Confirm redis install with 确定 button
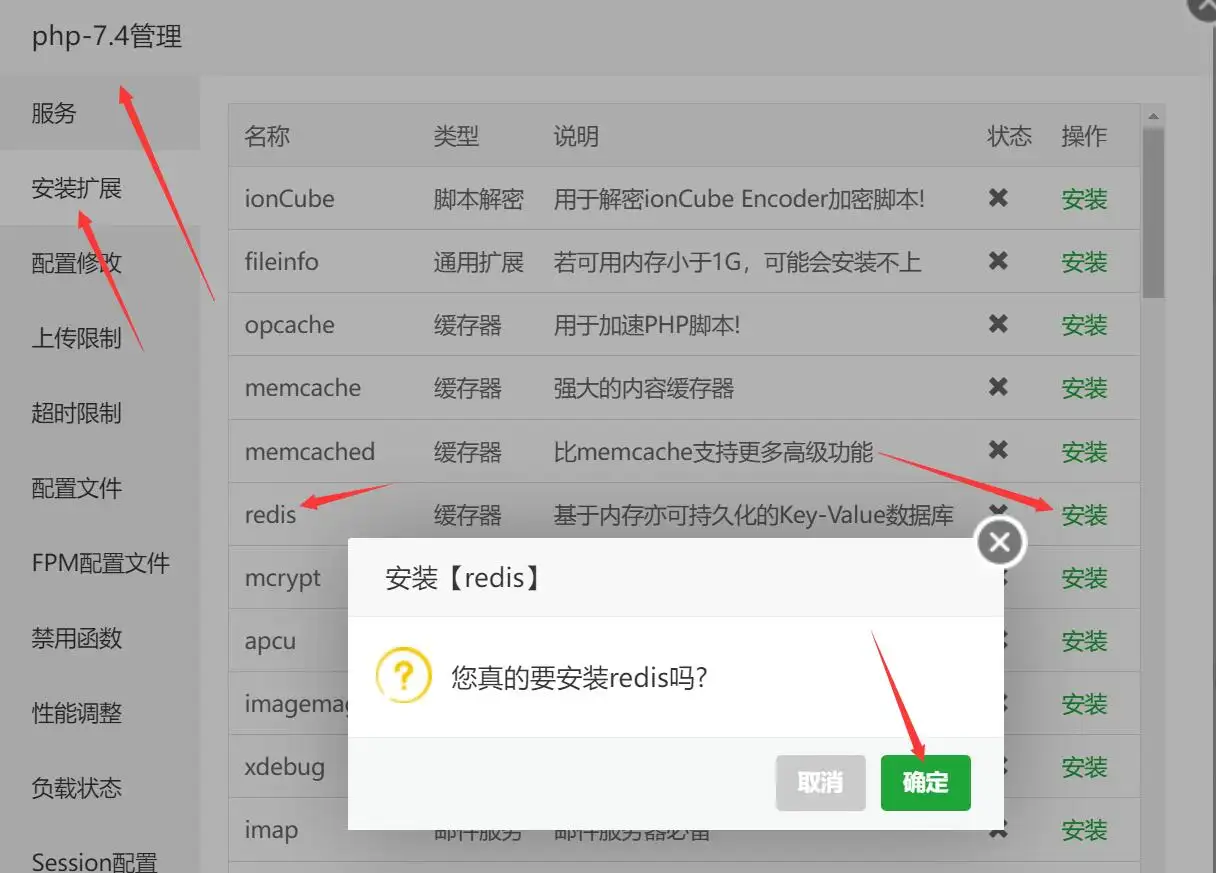Viewport: 1216px width, 873px height. pos(925,782)
